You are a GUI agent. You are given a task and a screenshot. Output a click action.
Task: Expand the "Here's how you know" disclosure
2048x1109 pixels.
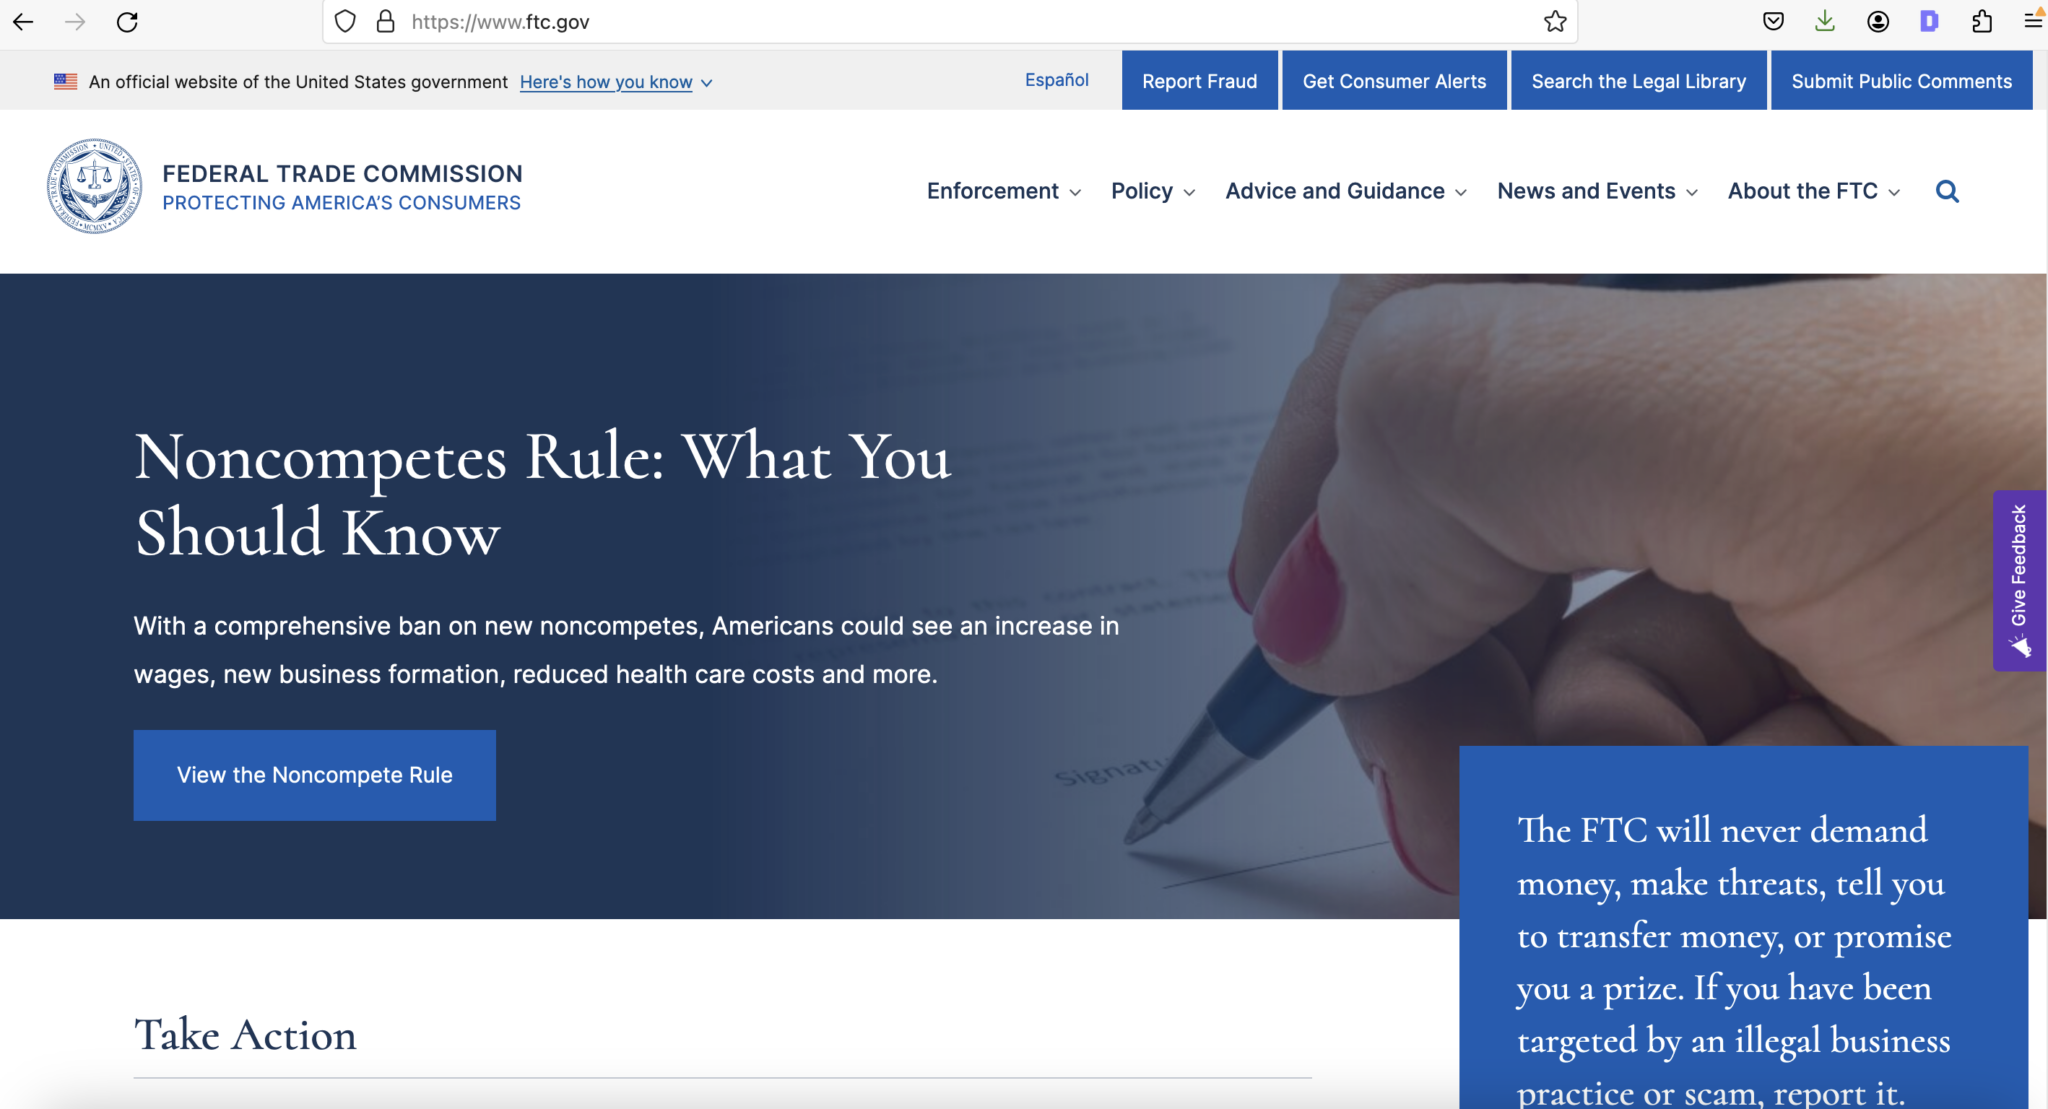coord(615,82)
